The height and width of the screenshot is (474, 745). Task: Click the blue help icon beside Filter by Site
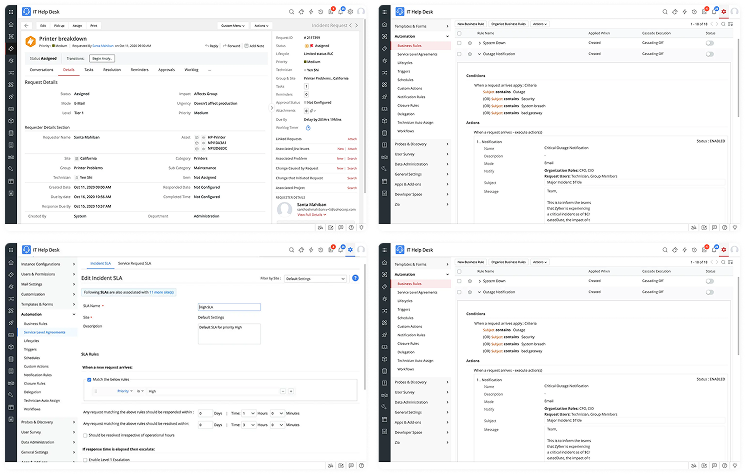point(357,276)
